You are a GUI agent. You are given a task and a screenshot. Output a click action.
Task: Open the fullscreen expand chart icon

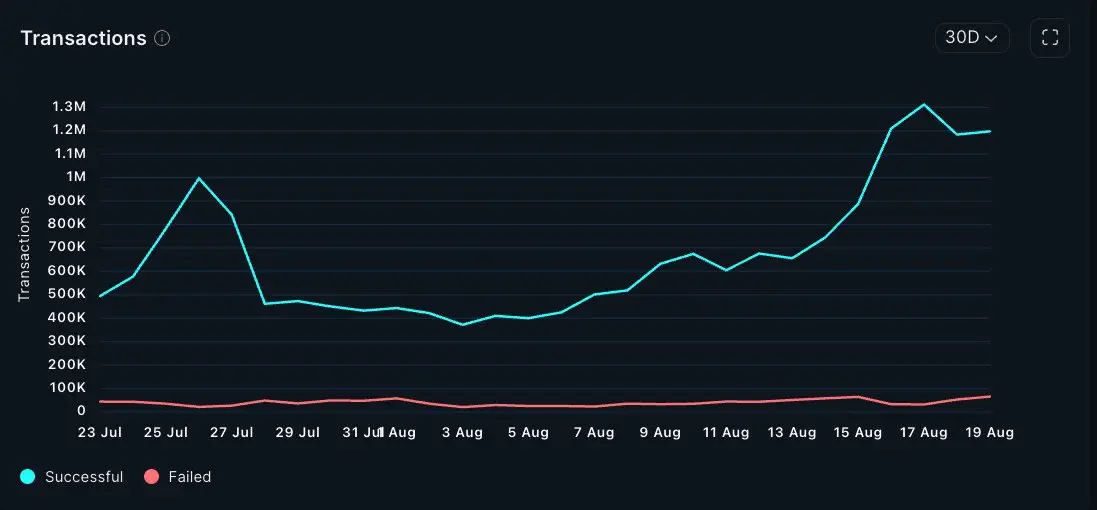[1049, 38]
